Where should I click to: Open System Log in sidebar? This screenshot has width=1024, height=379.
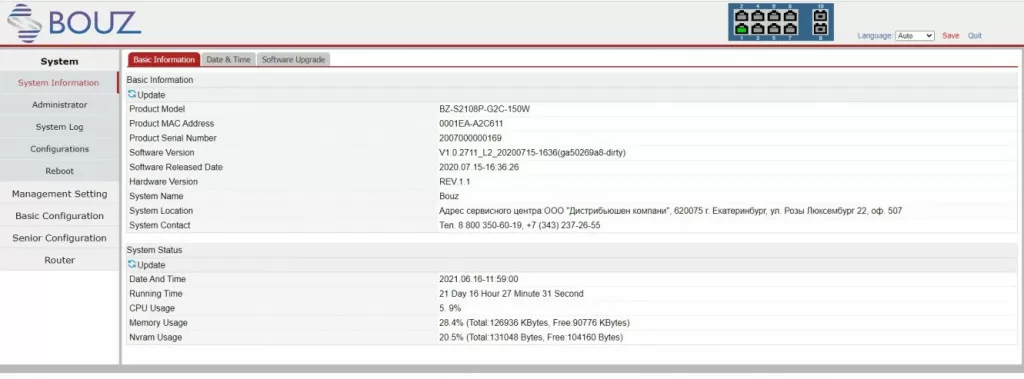[59, 127]
